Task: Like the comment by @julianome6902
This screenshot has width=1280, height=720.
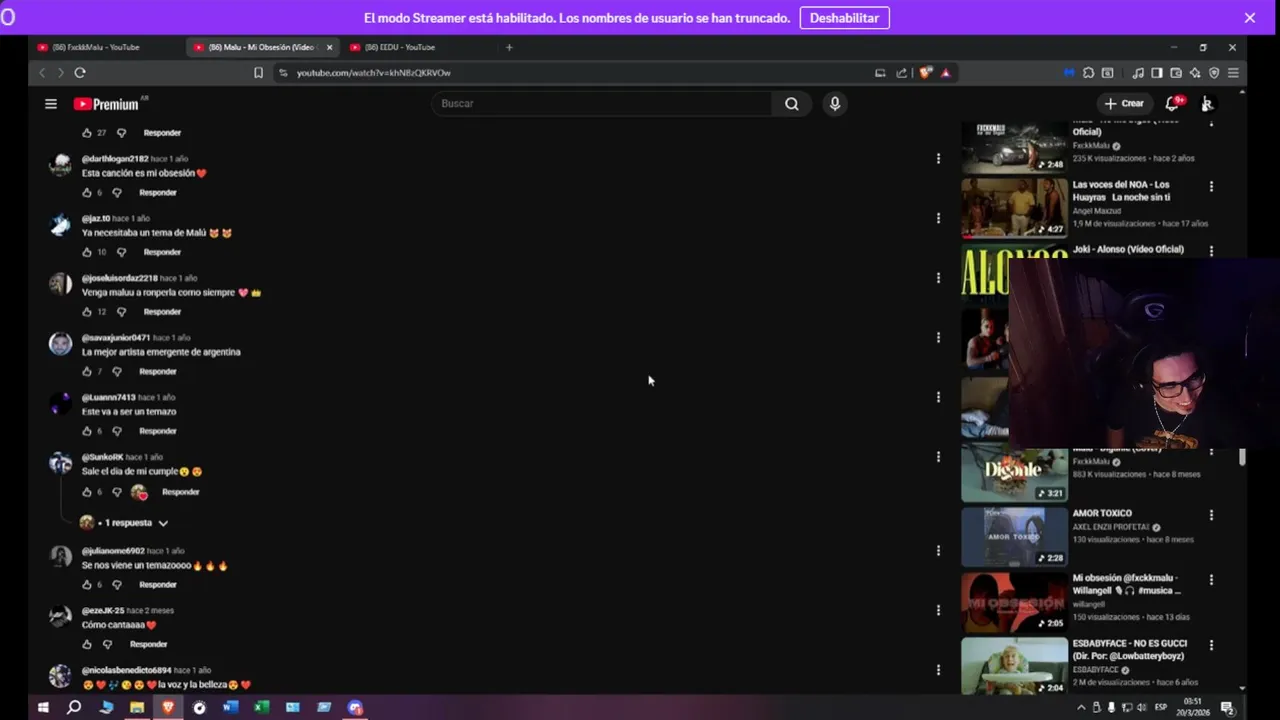Action: click(x=87, y=585)
